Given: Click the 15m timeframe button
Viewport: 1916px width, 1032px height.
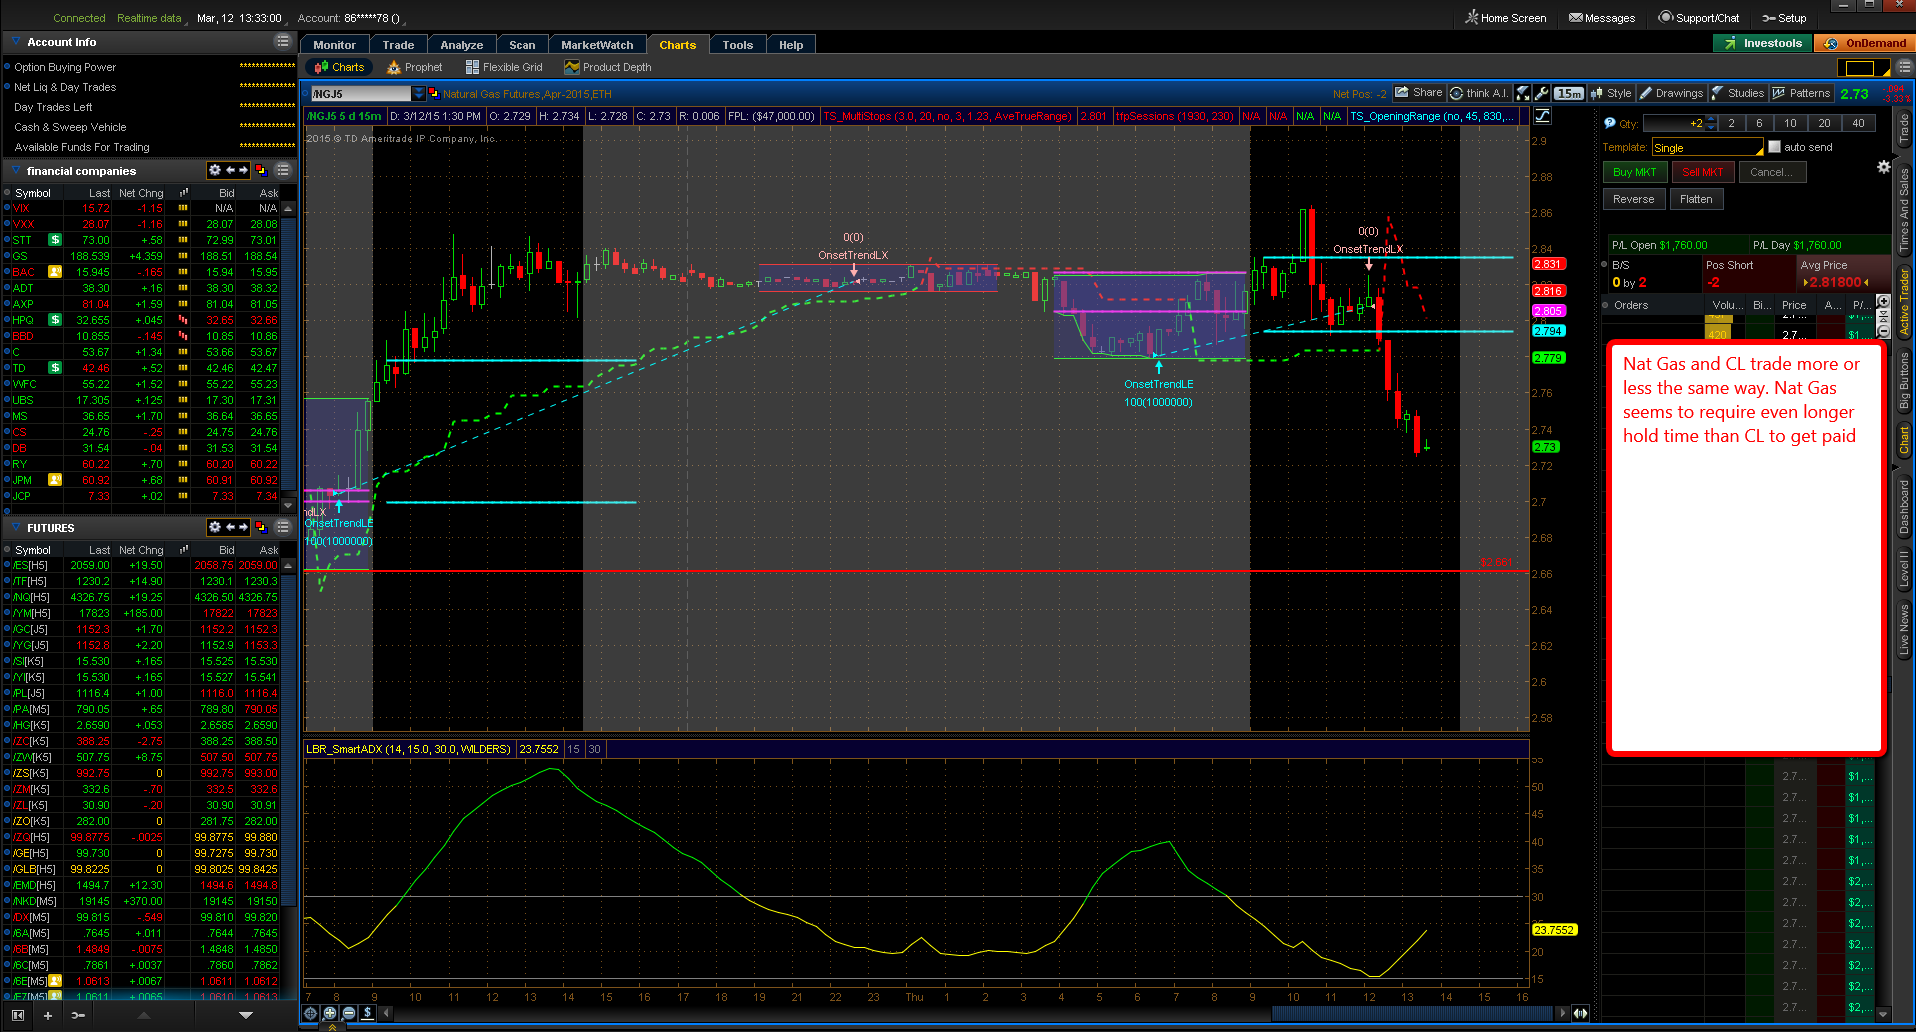Looking at the screenshot, I should tap(1569, 93).
